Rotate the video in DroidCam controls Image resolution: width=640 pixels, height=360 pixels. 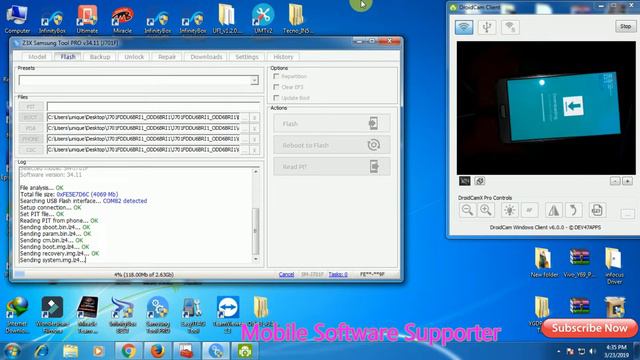tap(573, 210)
